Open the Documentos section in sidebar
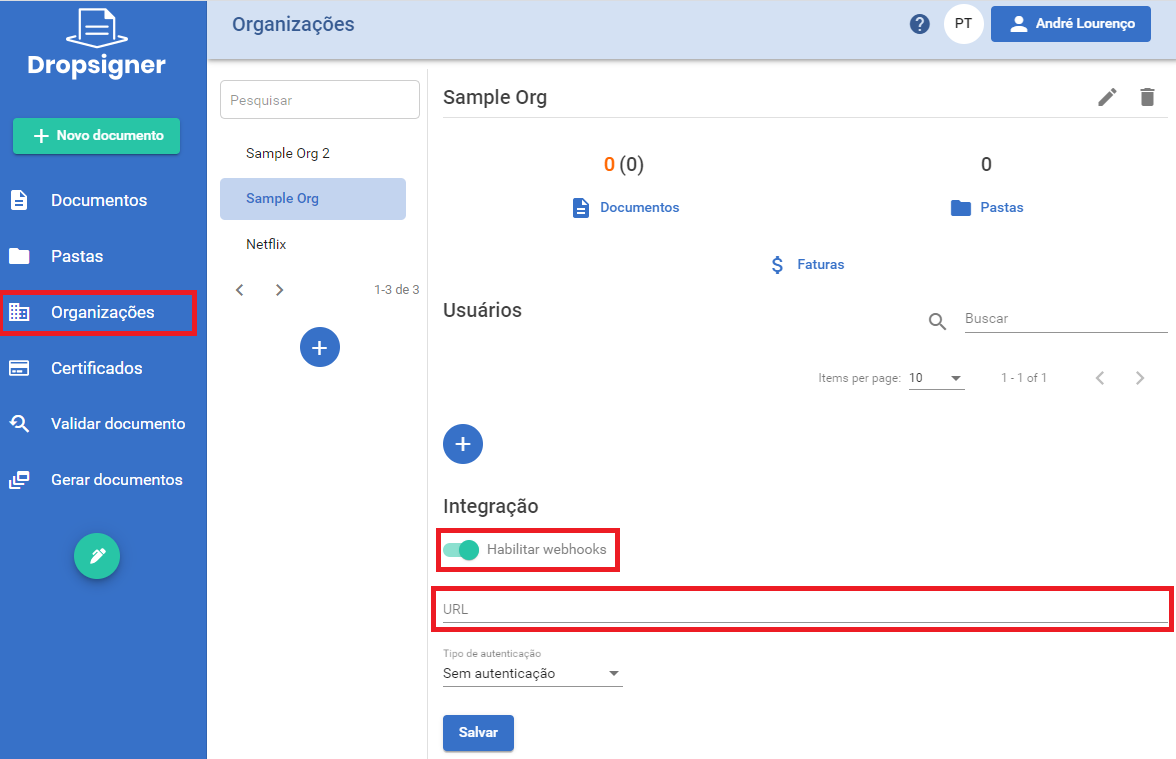Viewport: 1176px width, 759px height. (100, 200)
